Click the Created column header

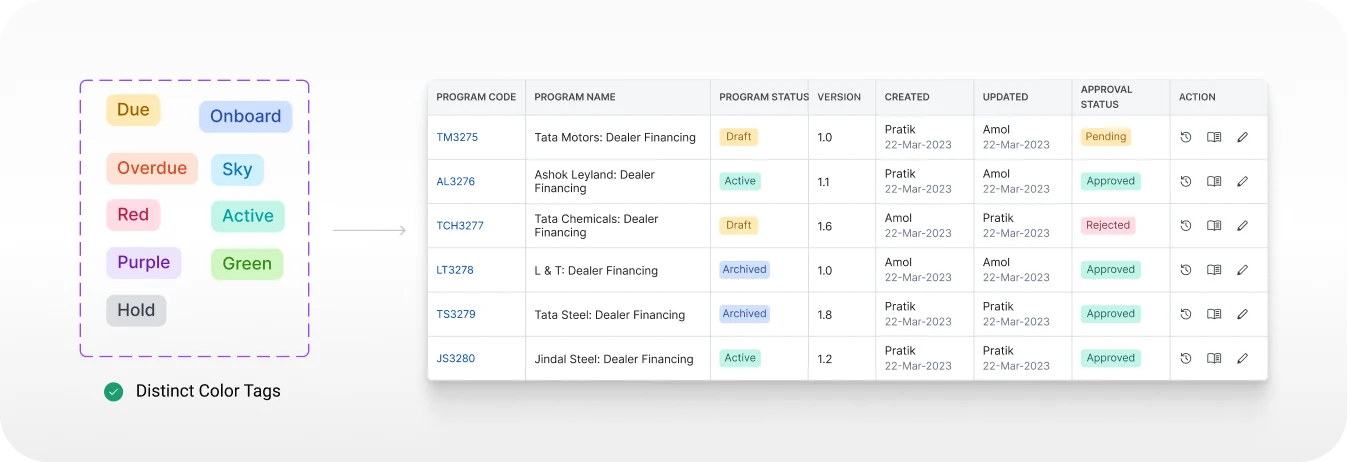point(907,97)
